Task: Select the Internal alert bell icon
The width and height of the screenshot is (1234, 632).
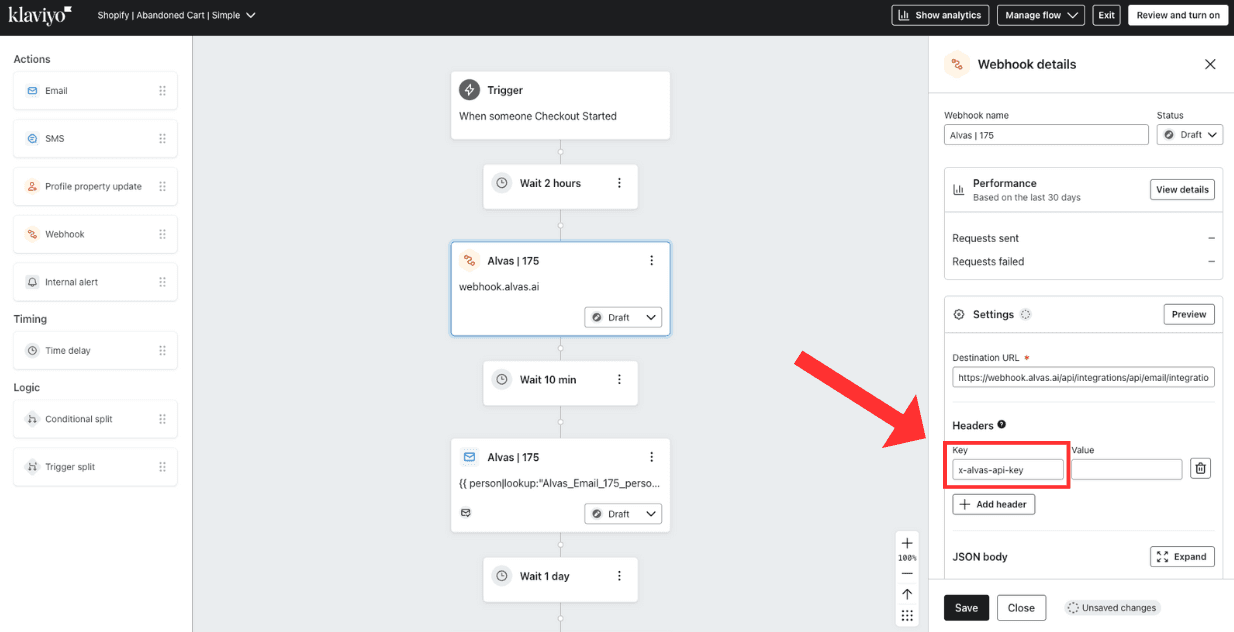Action: click(32, 282)
